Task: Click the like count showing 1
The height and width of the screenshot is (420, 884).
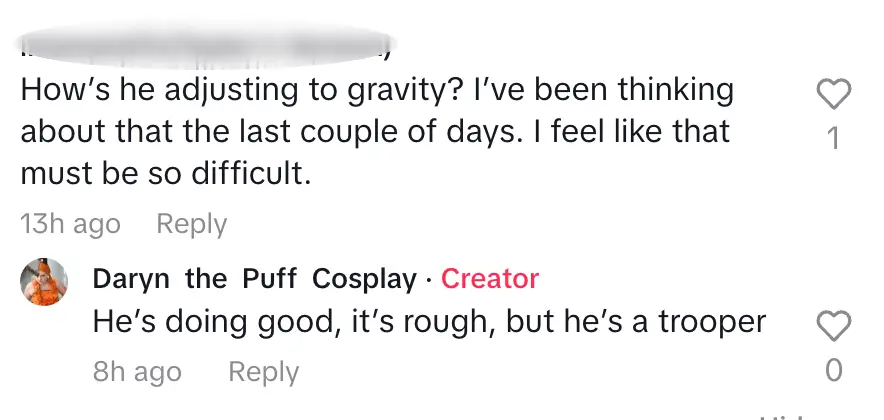Action: pyautogui.click(x=834, y=139)
